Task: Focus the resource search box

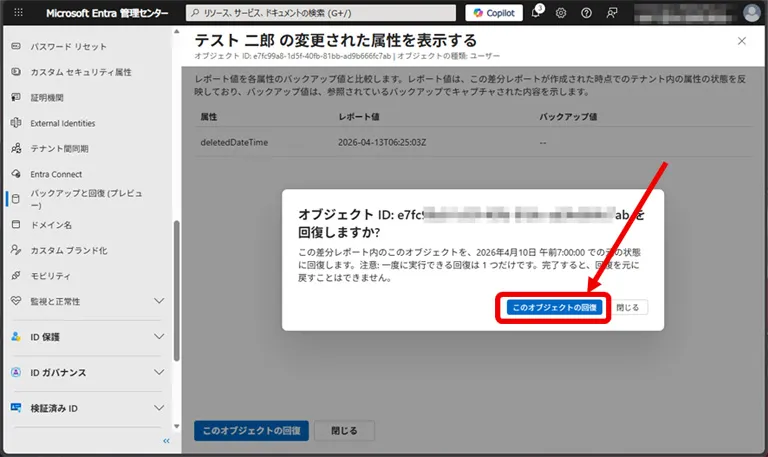Action: (321, 13)
